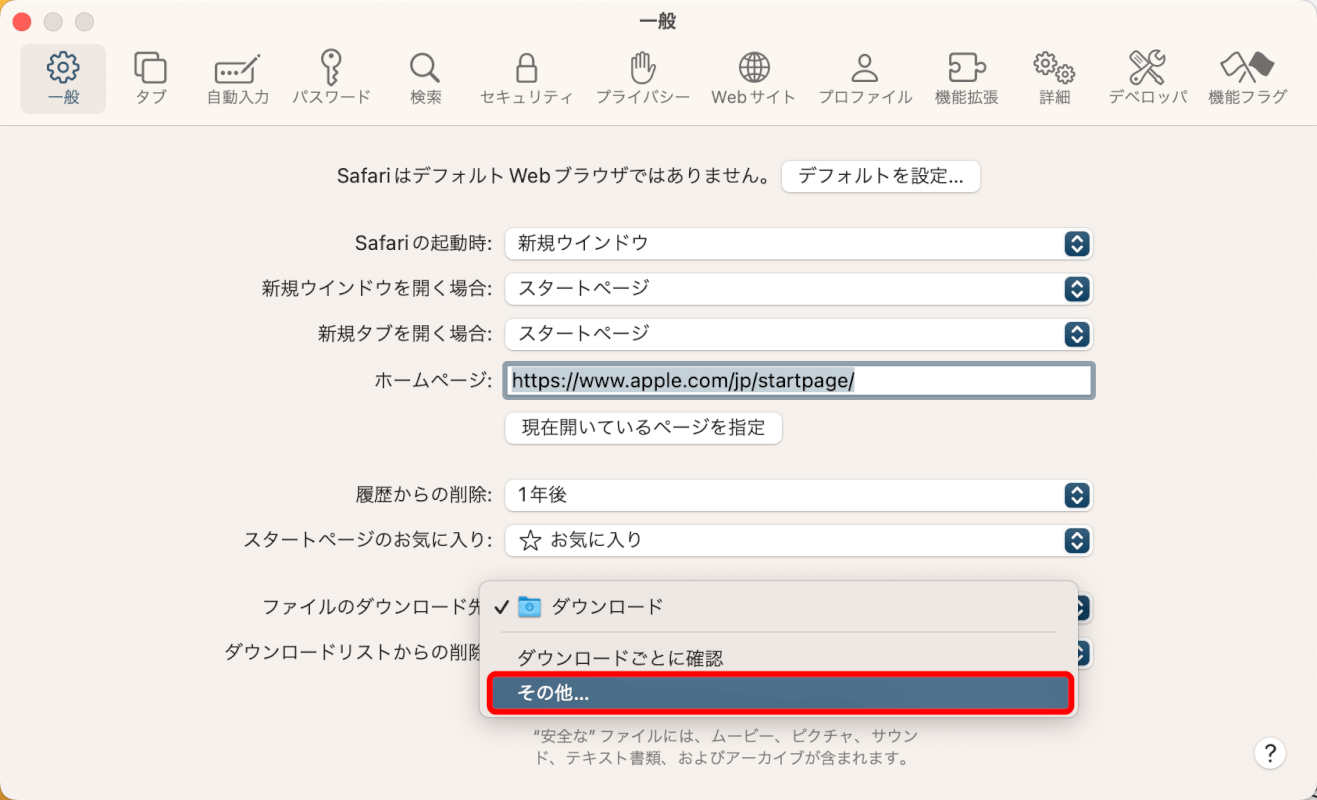Open the 詳細 (Advanced) gears pane
The height and width of the screenshot is (800, 1317).
coord(1054,78)
